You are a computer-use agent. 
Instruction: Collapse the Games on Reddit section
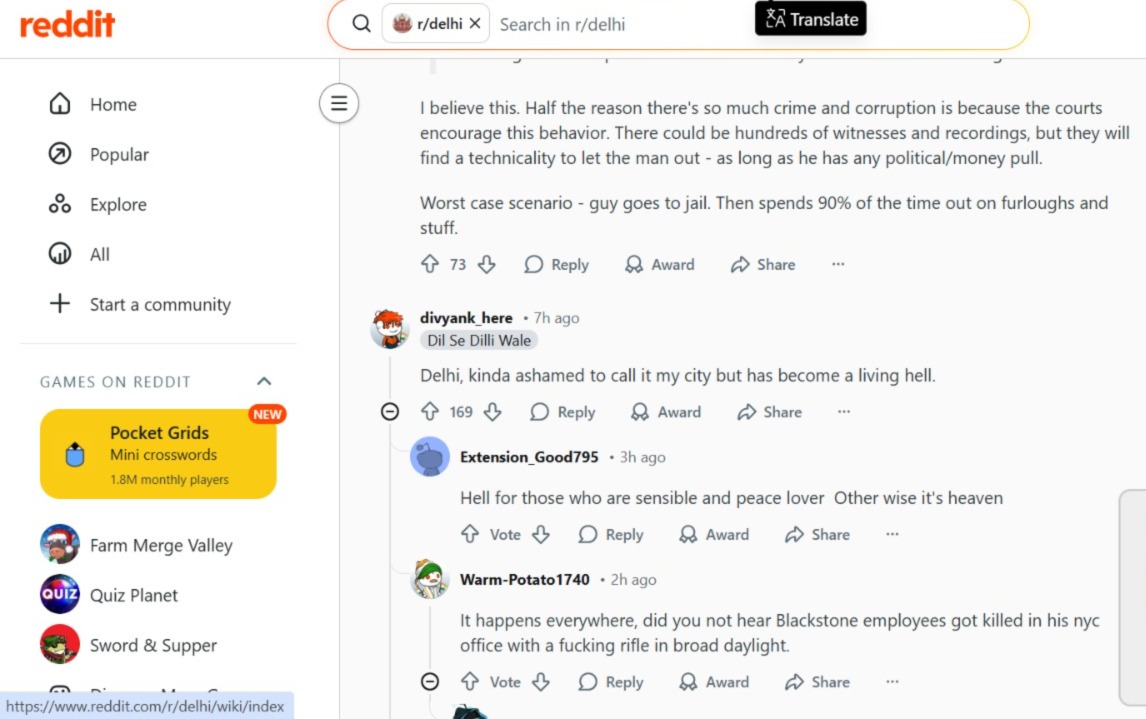click(264, 381)
